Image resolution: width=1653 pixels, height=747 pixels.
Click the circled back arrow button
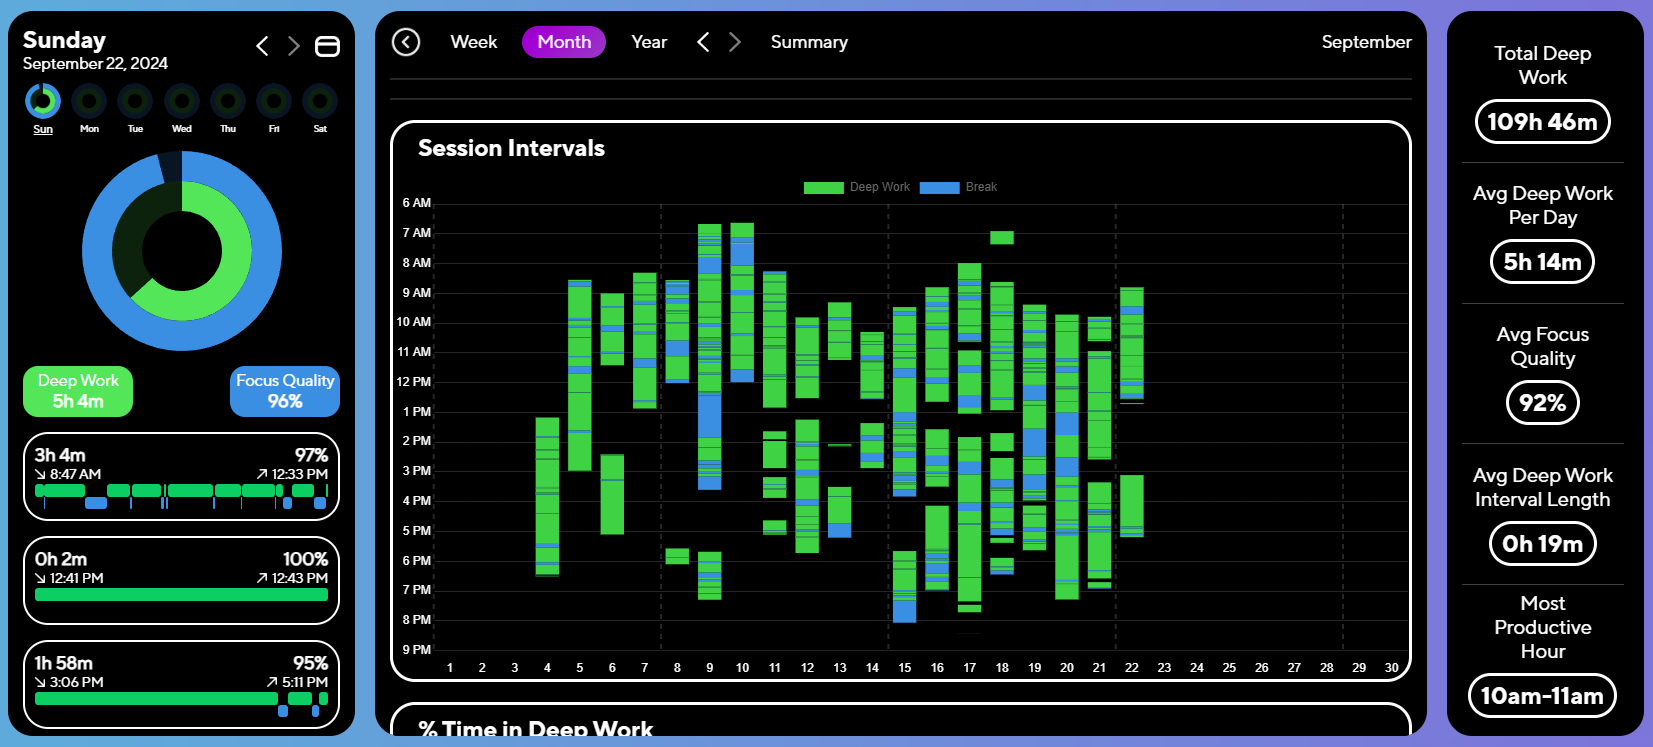coord(406,42)
